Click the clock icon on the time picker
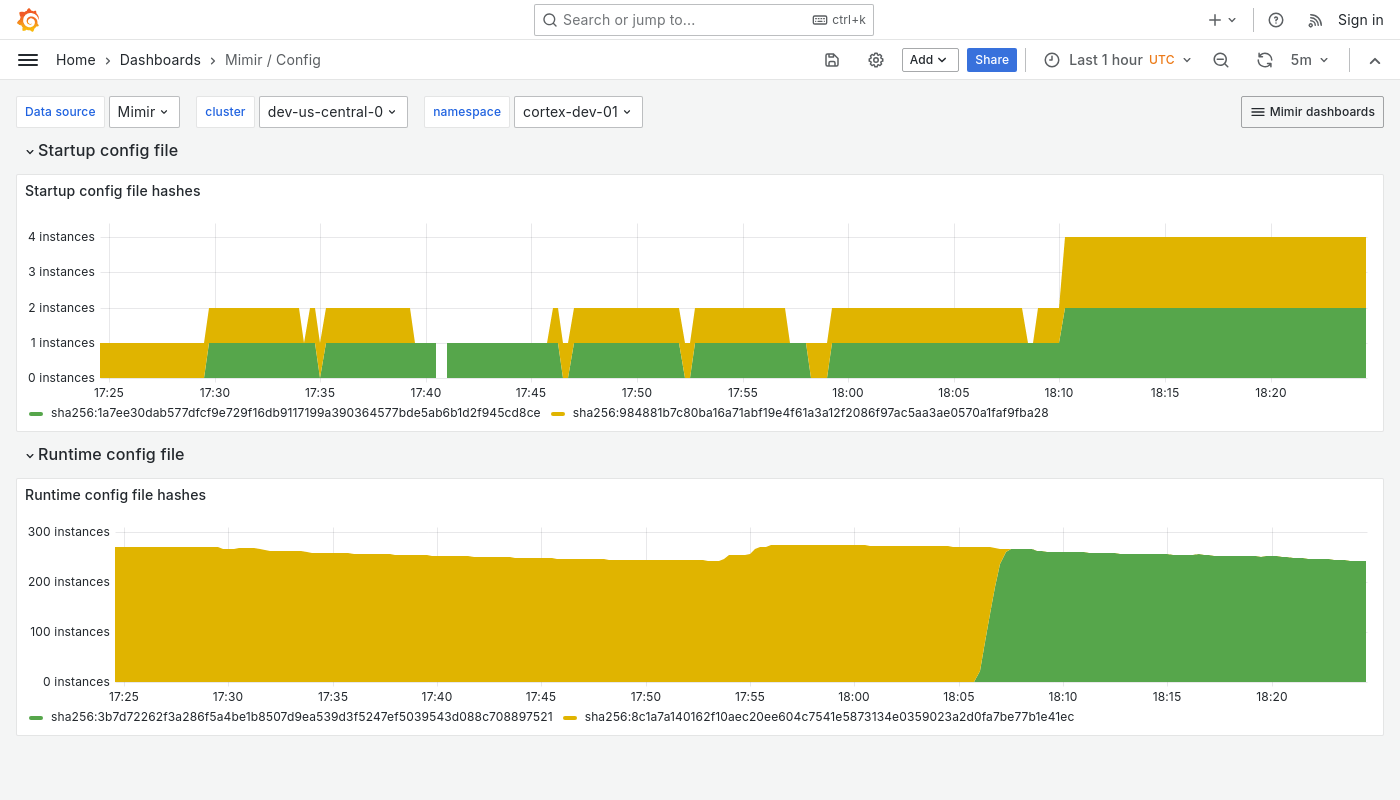 click(1052, 60)
